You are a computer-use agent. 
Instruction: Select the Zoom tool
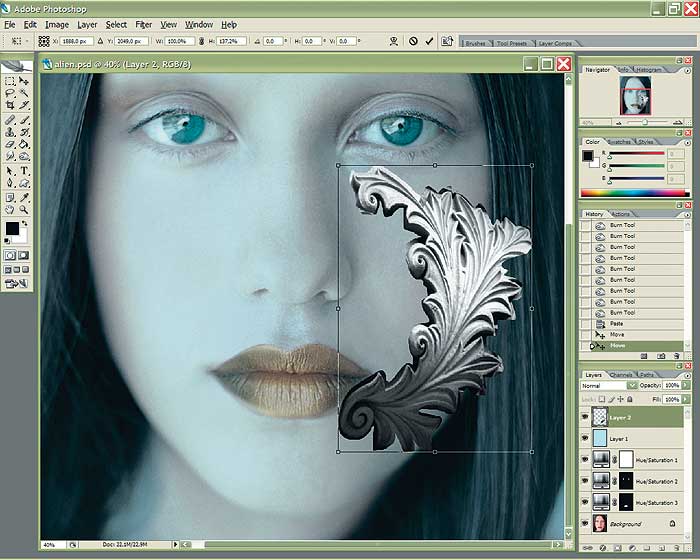[x=24, y=209]
